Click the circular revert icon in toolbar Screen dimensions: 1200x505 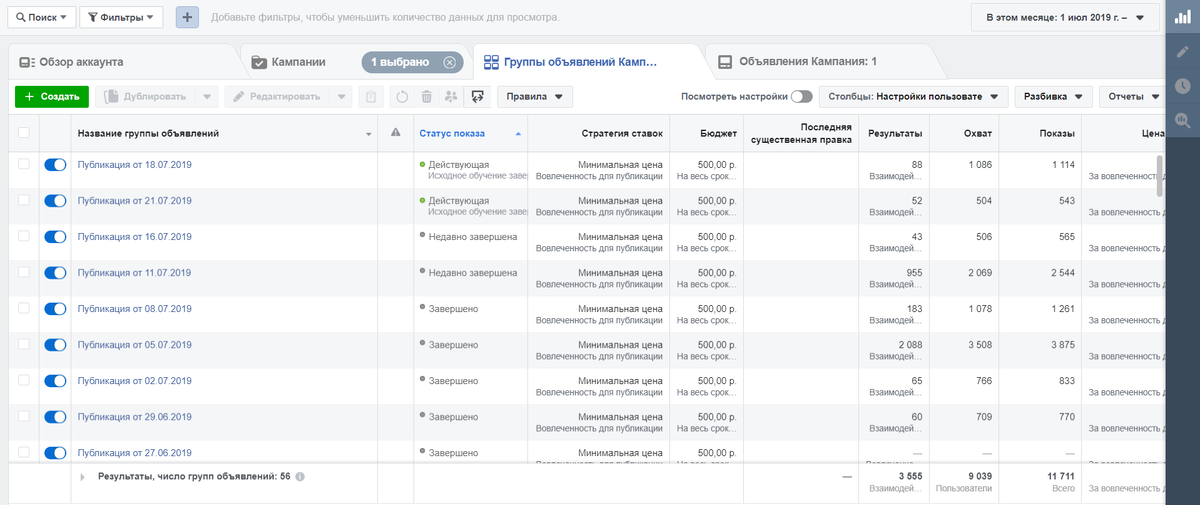pyautogui.click(x=401, y=97)
